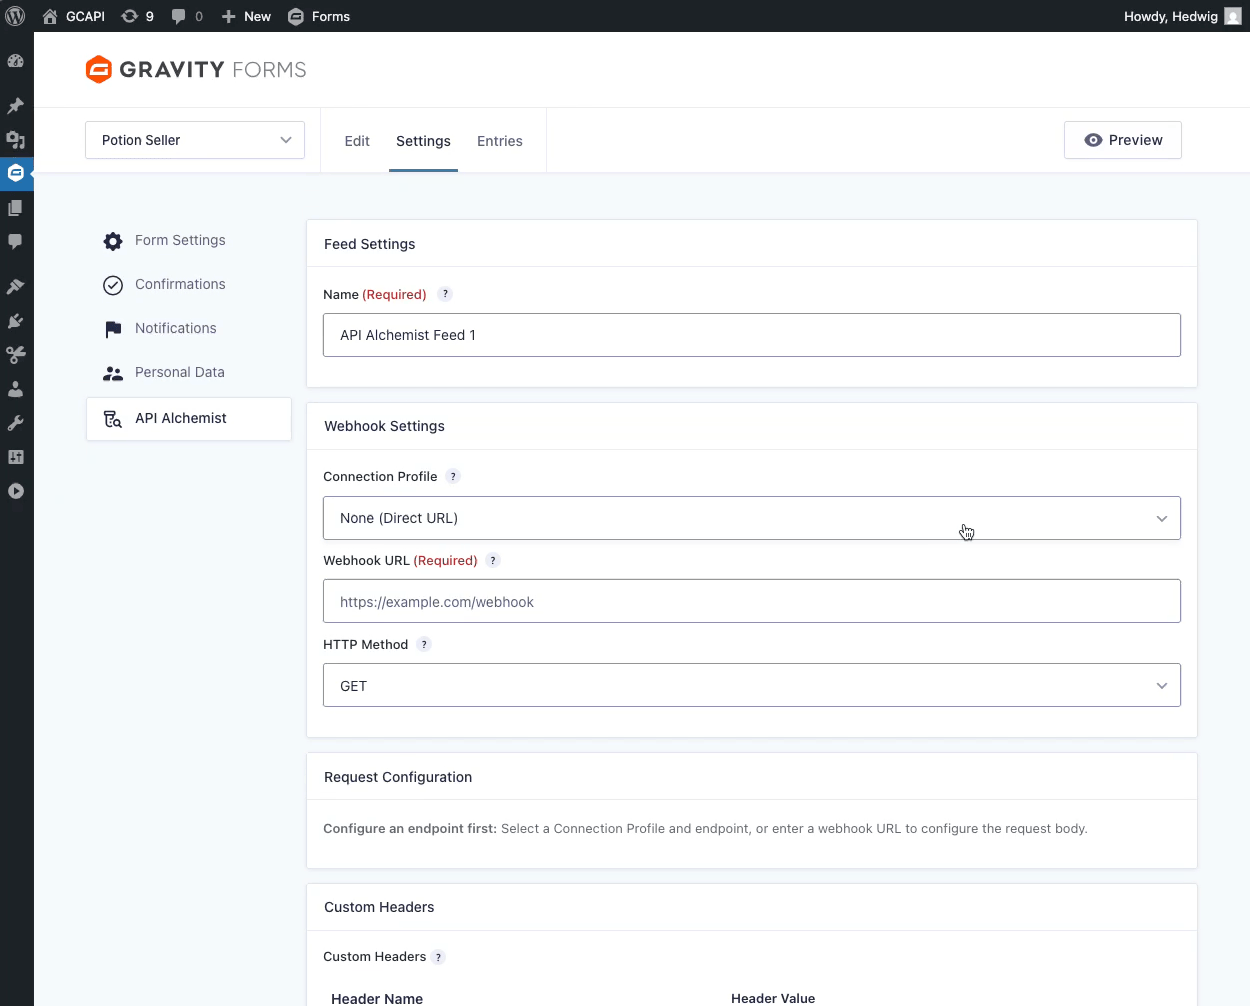This screenshot has width=1250, height=1006.
Task: Select Gravity Forms in the admin sidebar
Action: pos(15,173)
